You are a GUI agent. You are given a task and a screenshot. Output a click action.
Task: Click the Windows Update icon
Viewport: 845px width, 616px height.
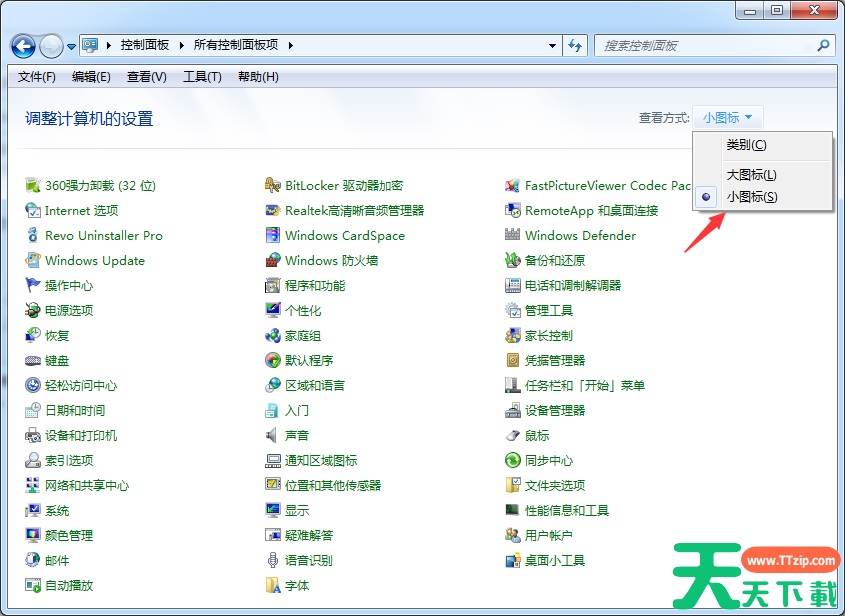33,260
